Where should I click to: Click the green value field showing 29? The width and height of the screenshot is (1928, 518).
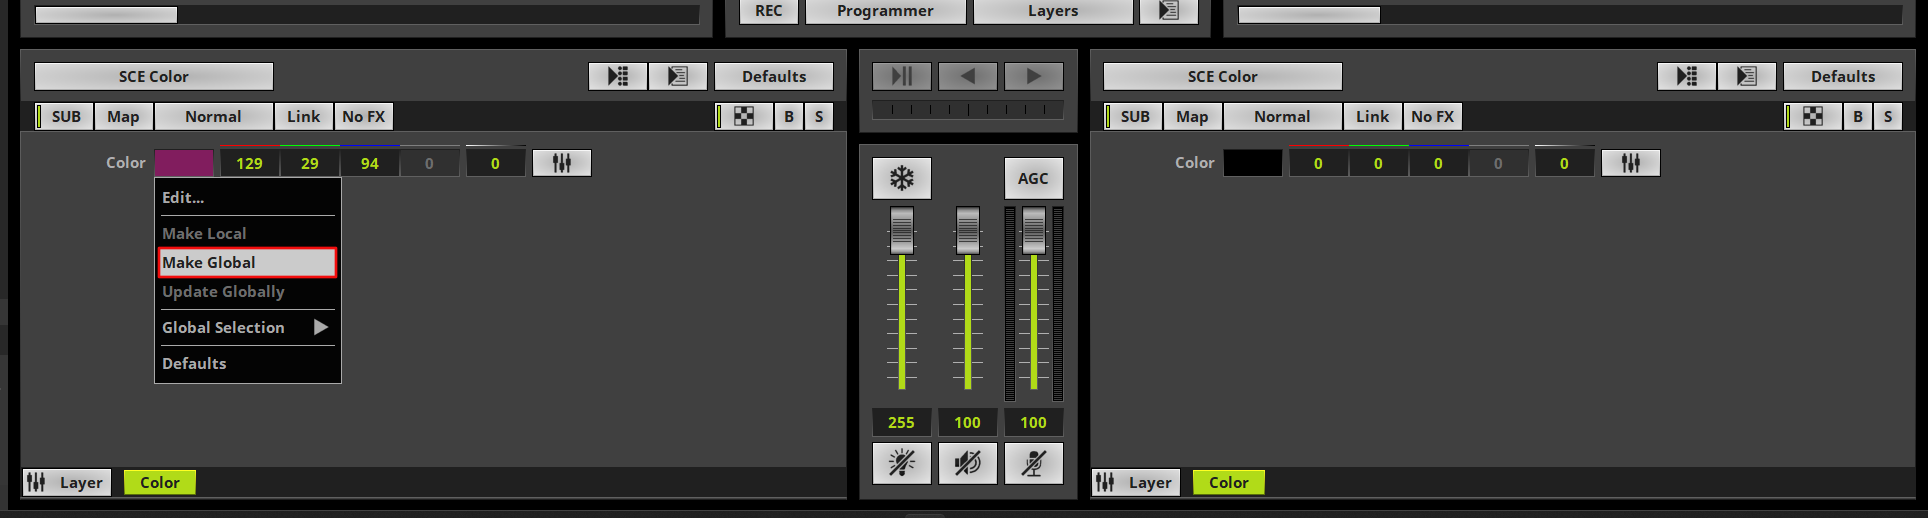tap(310, 163)
